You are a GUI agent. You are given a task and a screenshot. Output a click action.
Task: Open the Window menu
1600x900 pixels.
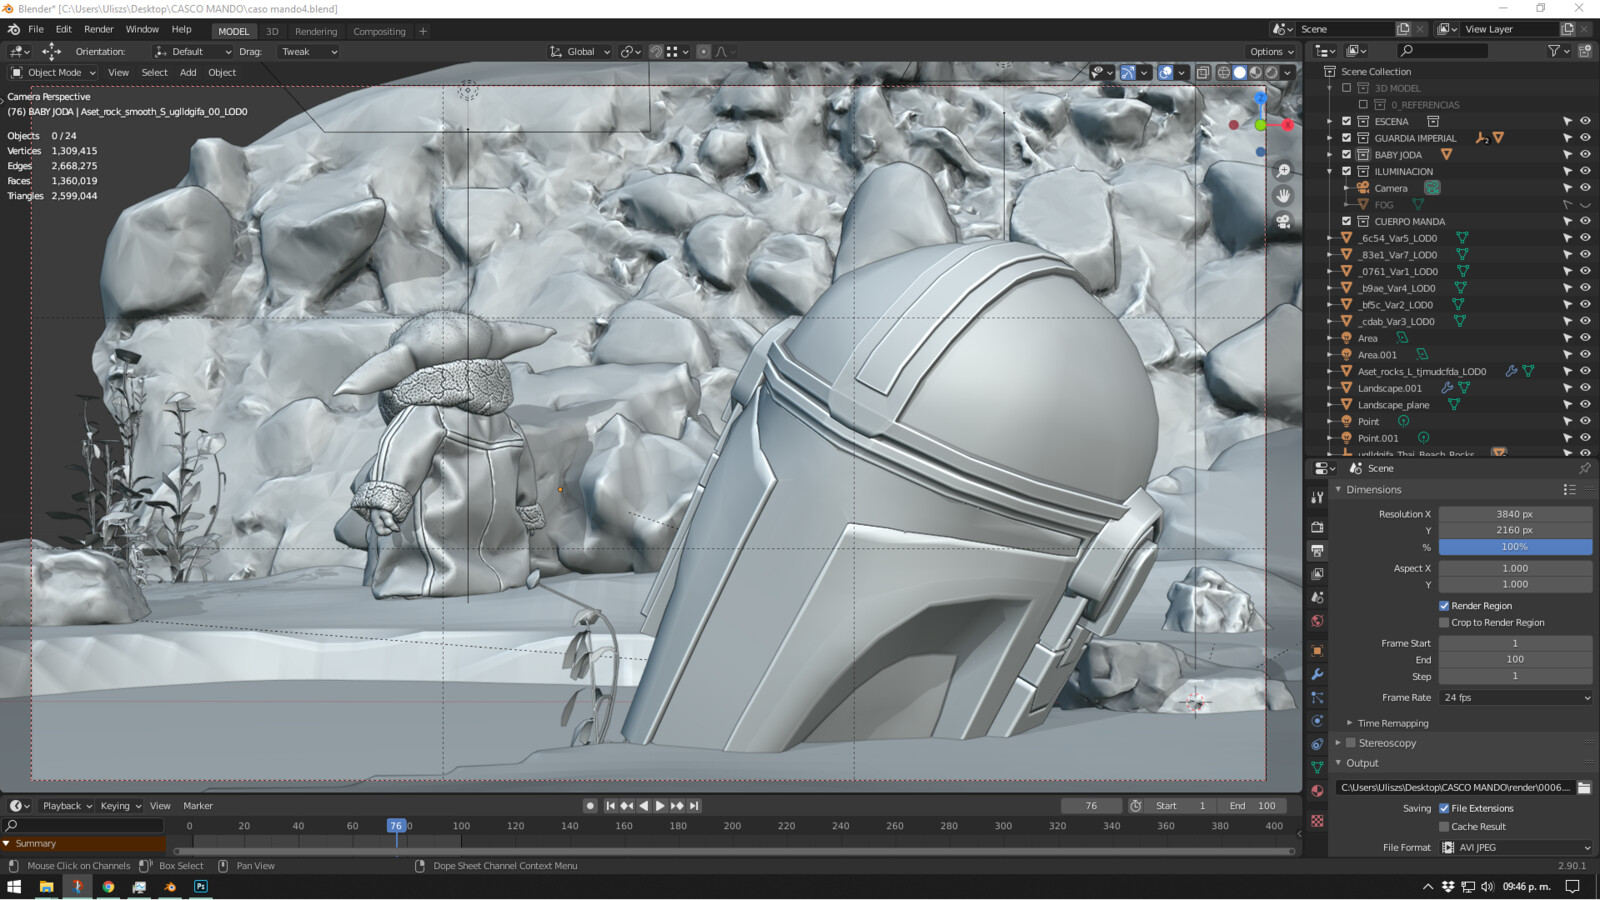pos(142,30)
